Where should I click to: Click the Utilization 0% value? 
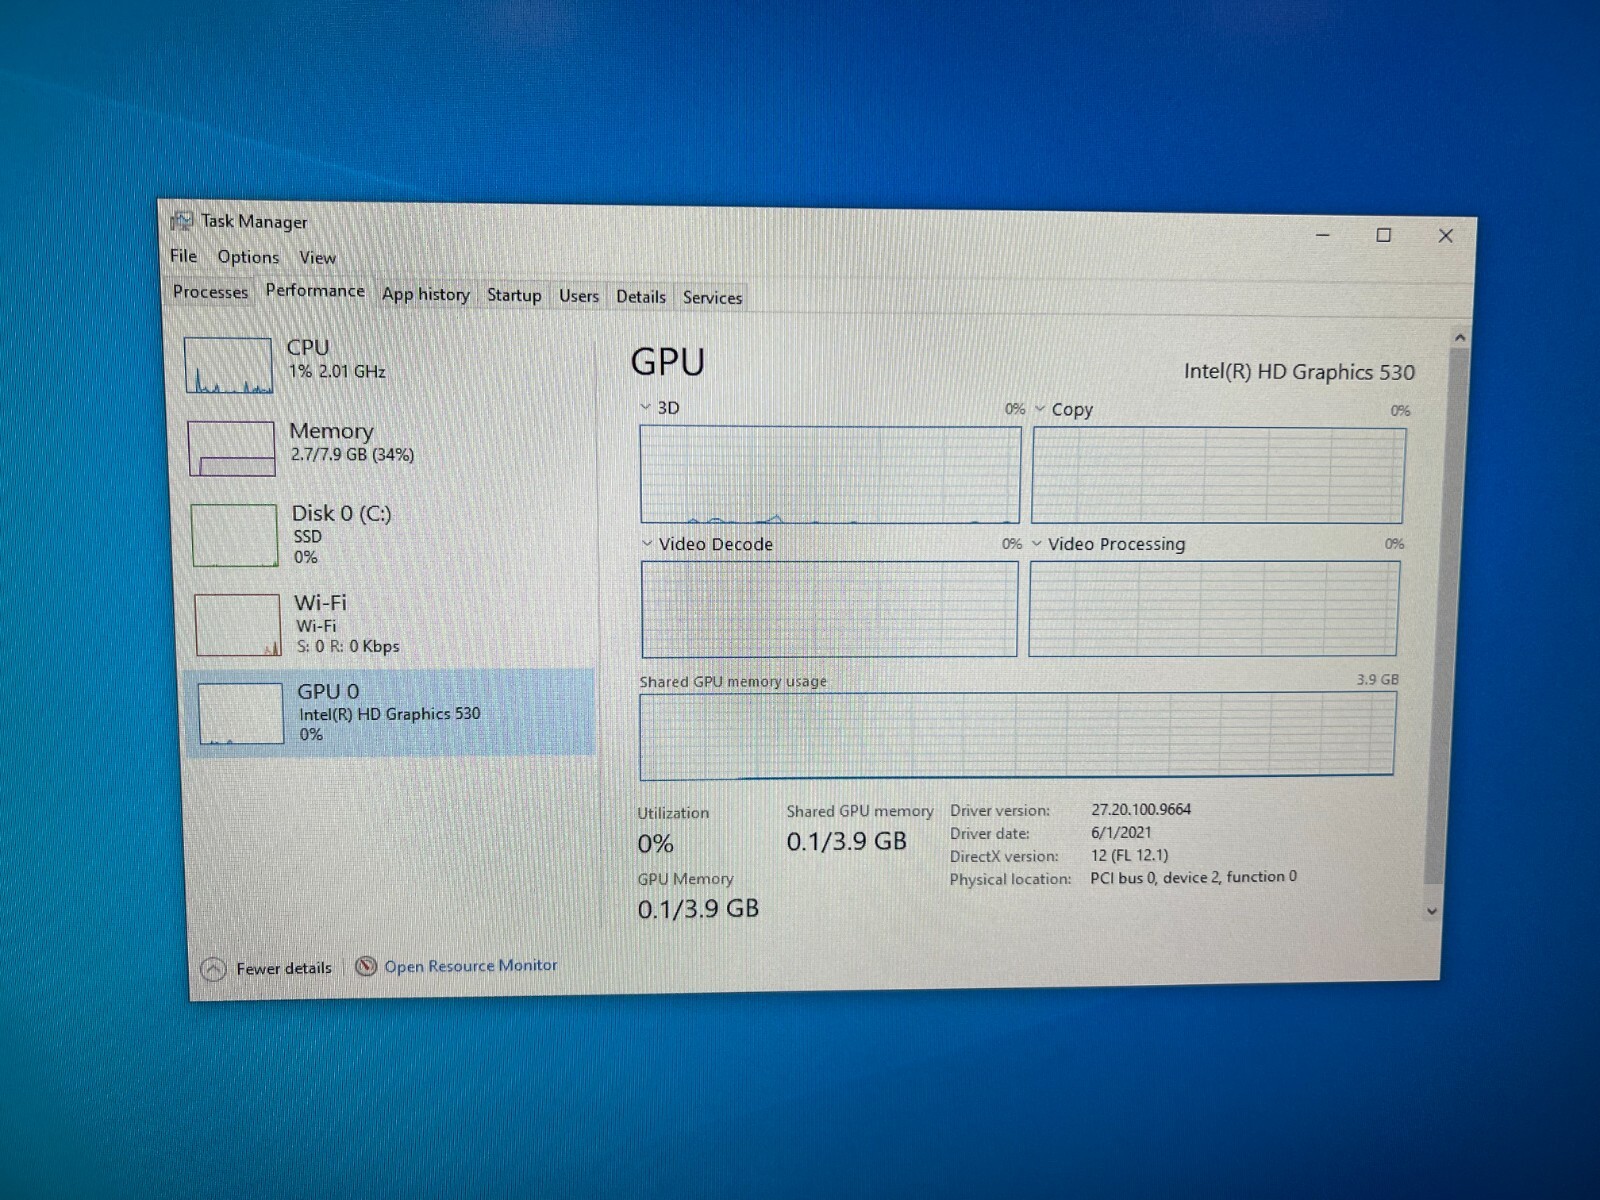click(x=656, y=844)
